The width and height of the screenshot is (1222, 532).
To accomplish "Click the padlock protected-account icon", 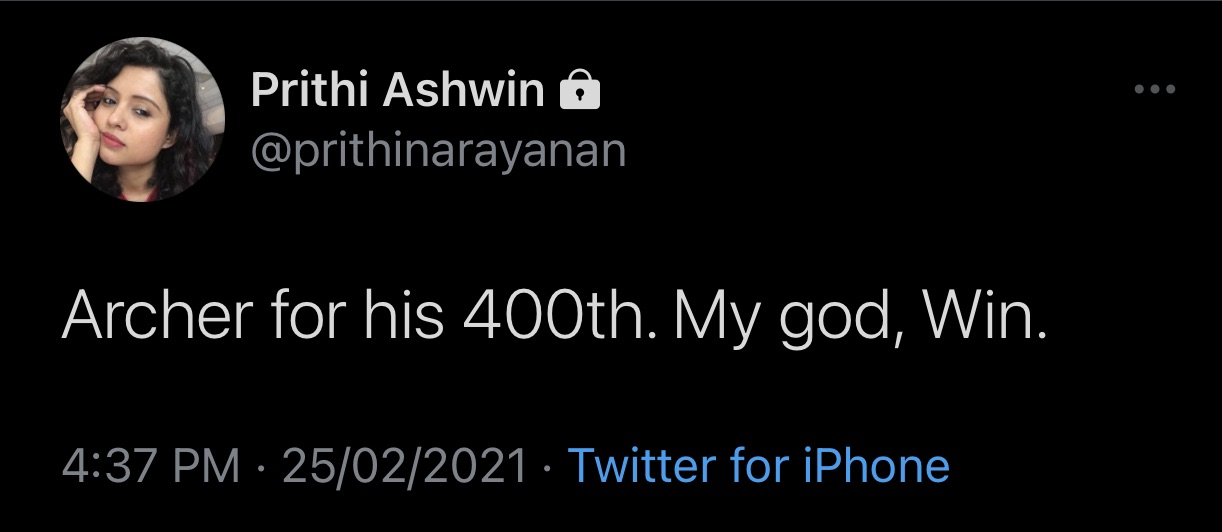I will click(579, 92).
